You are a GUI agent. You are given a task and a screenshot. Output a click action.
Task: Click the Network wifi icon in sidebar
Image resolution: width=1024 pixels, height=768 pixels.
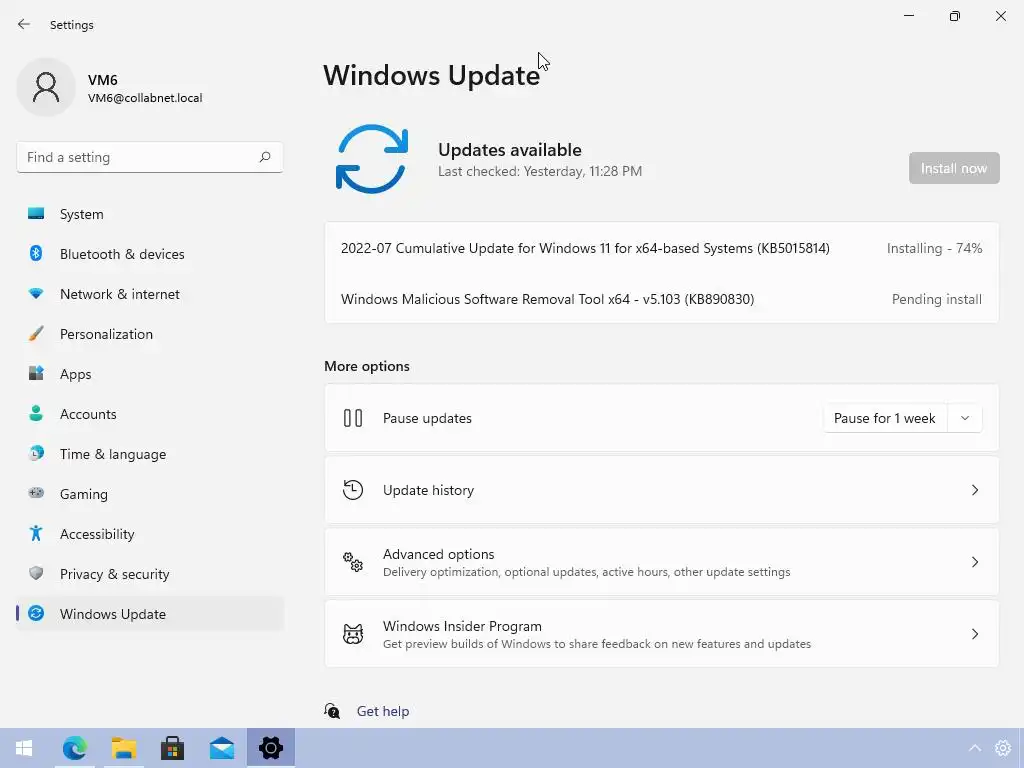[x=36, y=294]
